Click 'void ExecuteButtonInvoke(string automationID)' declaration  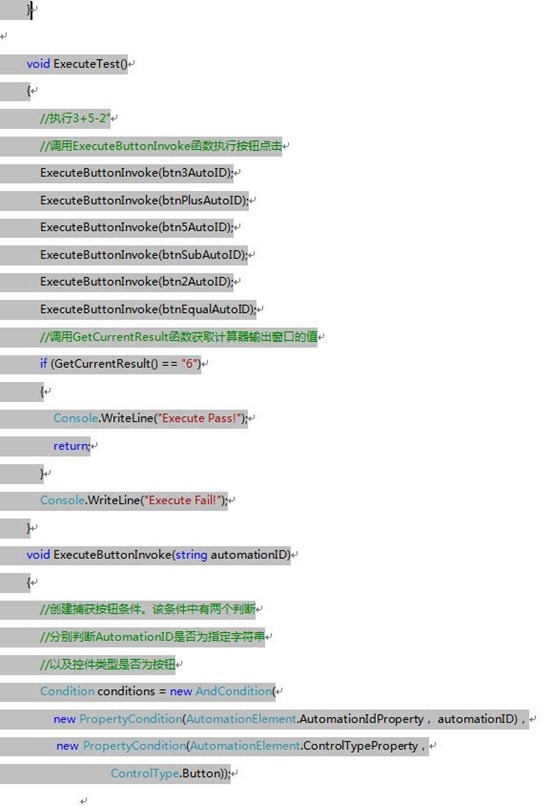(159, 555)
